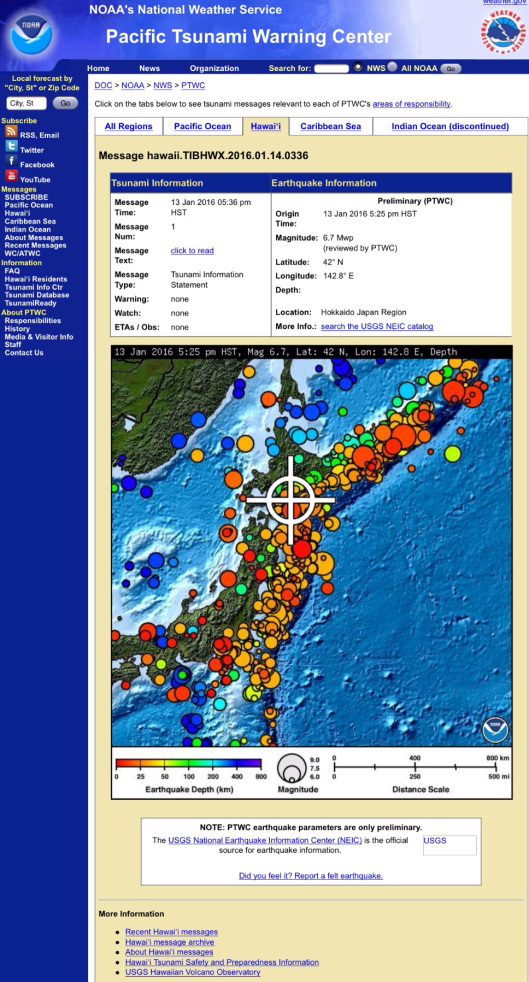Viewport: 529px width, 982px height.
Task: Click the USGS image placeholder
Action: tap(449, 845)
